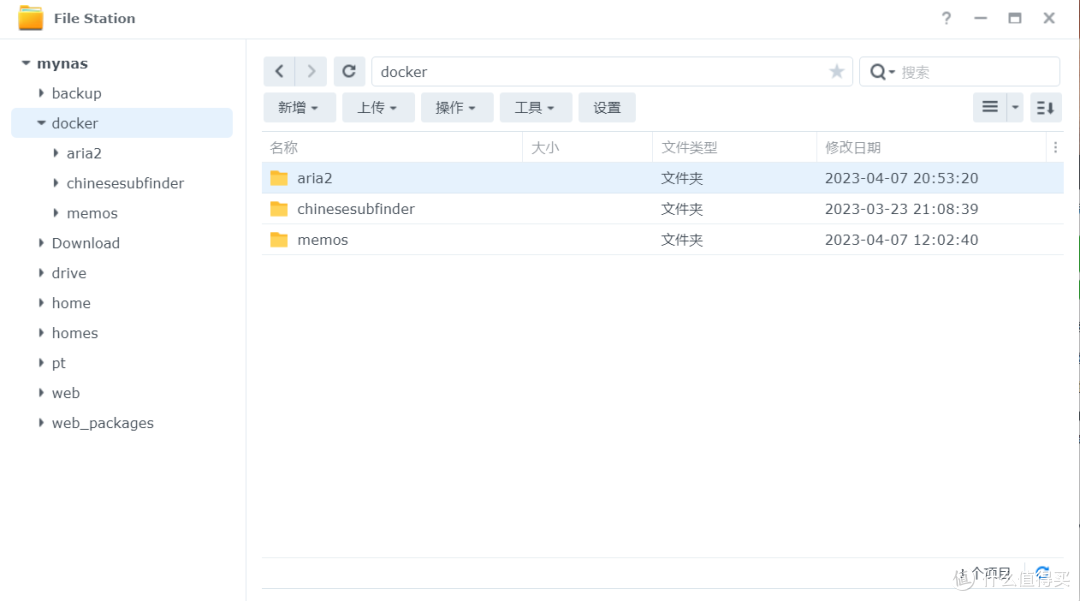Viewport: 1080px width, 601px height.
Task: Open the search magnifier icon
Action: [x=878, y=71]
